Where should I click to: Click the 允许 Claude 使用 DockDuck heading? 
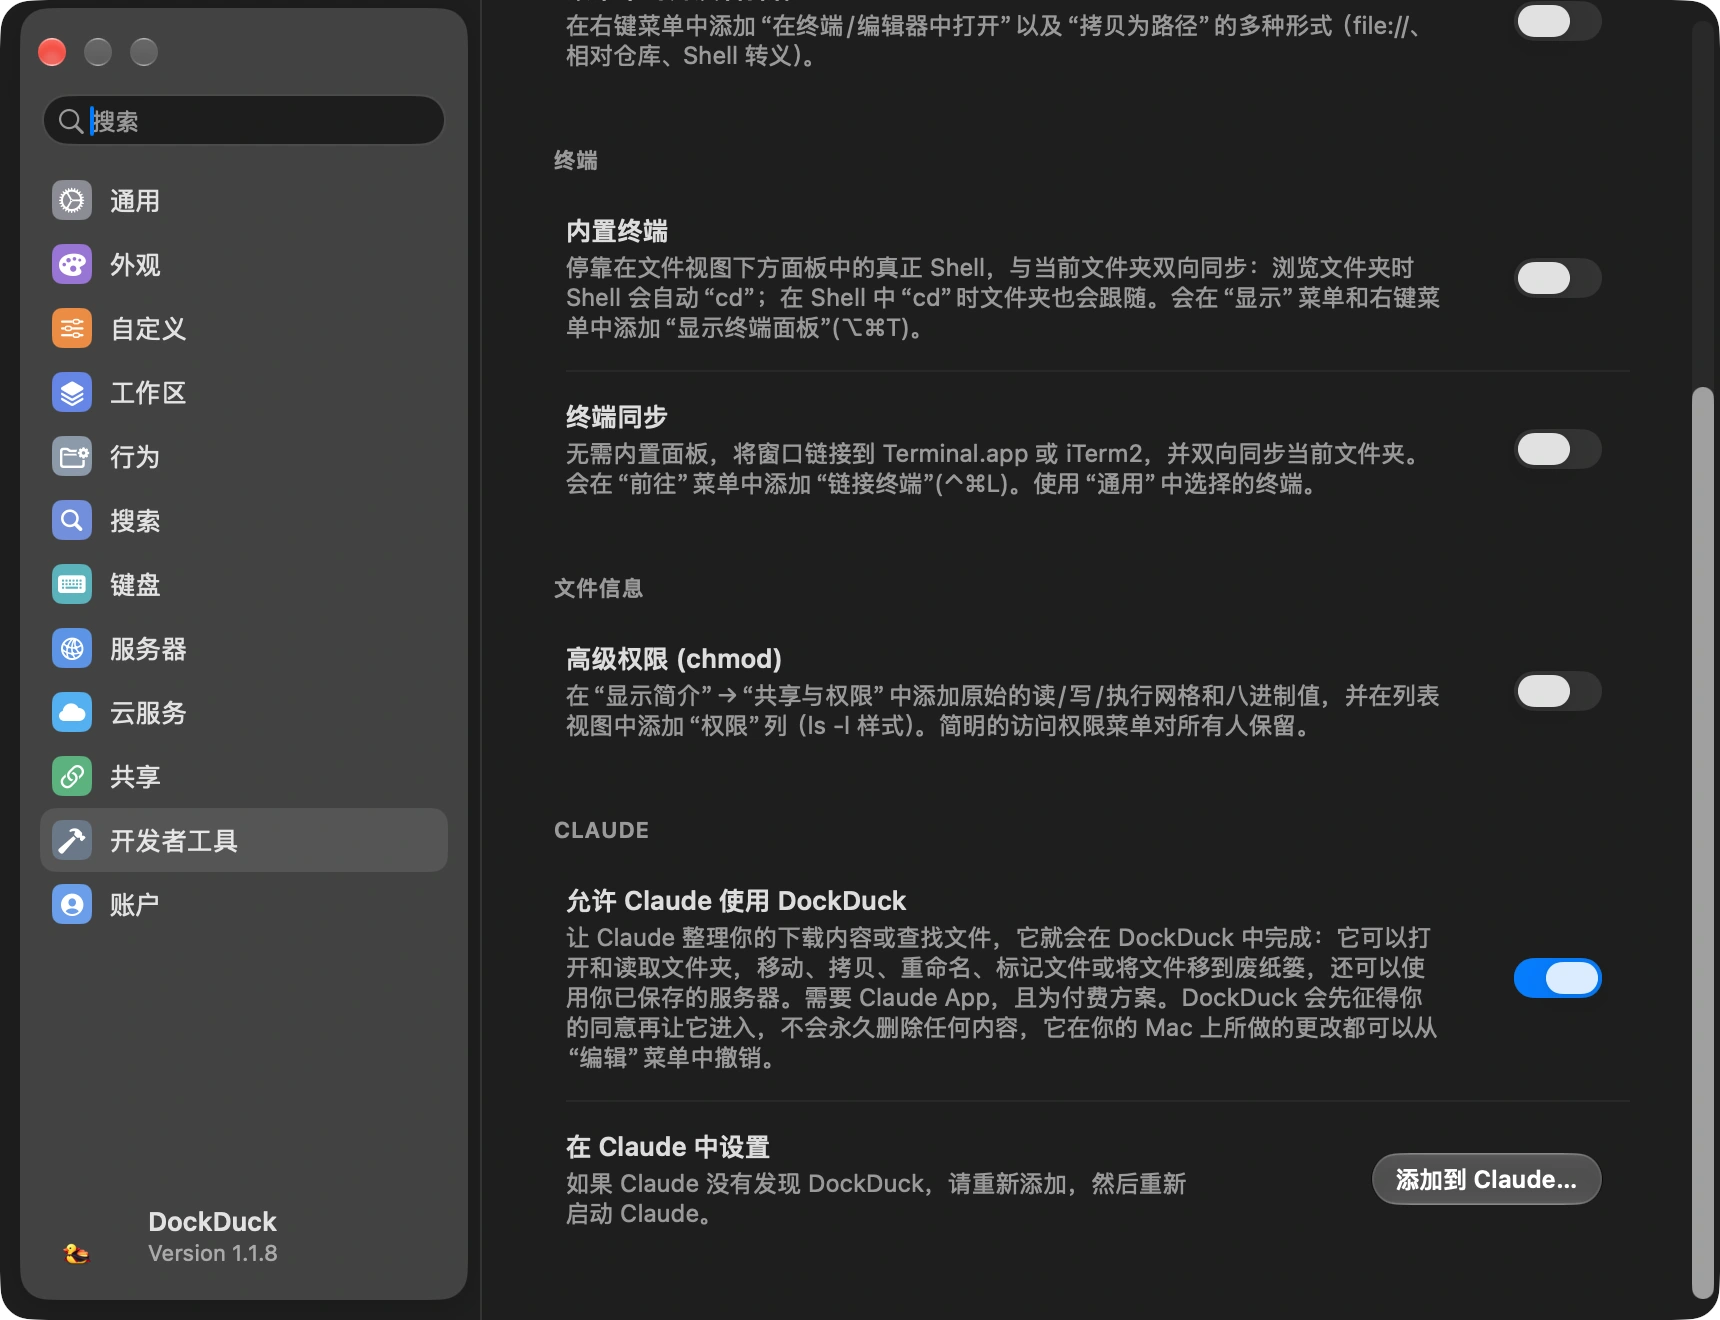[736, 901]
